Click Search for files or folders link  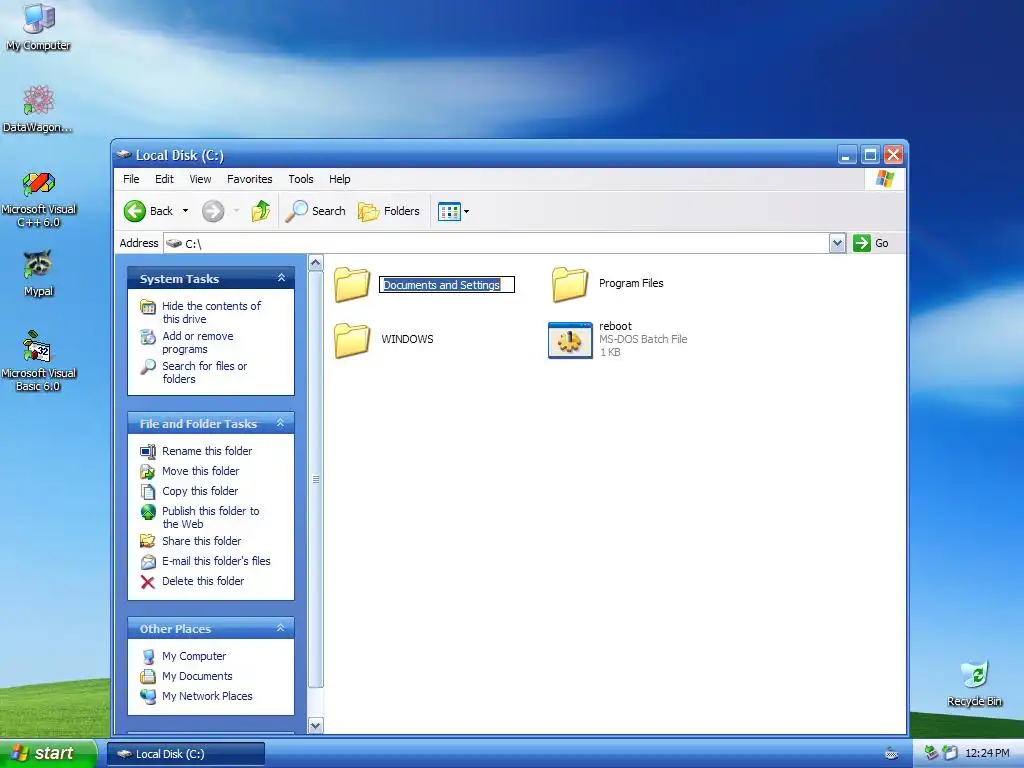coord(204,372)
